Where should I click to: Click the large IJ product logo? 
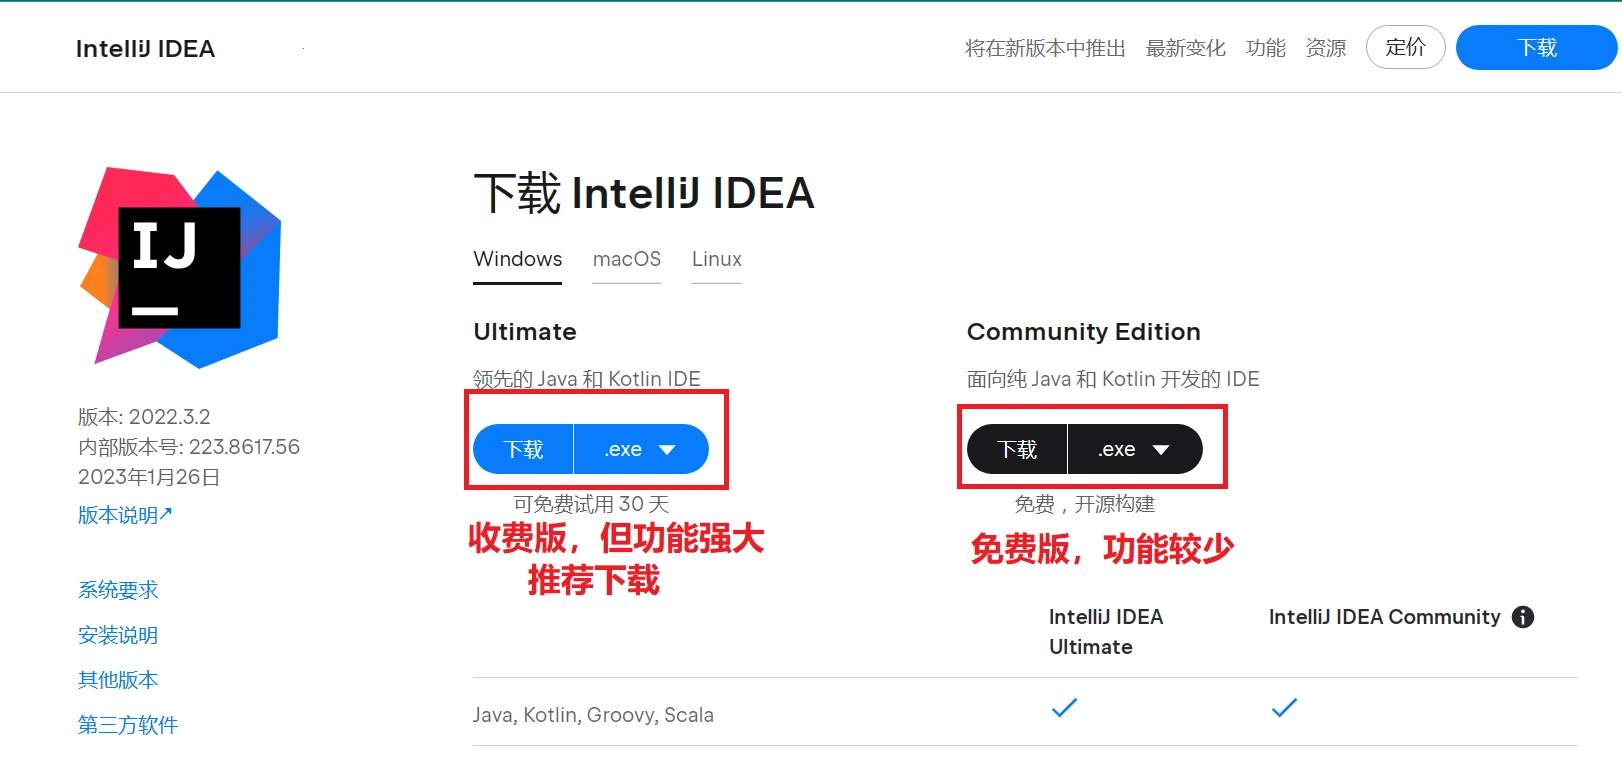point(180,267)
